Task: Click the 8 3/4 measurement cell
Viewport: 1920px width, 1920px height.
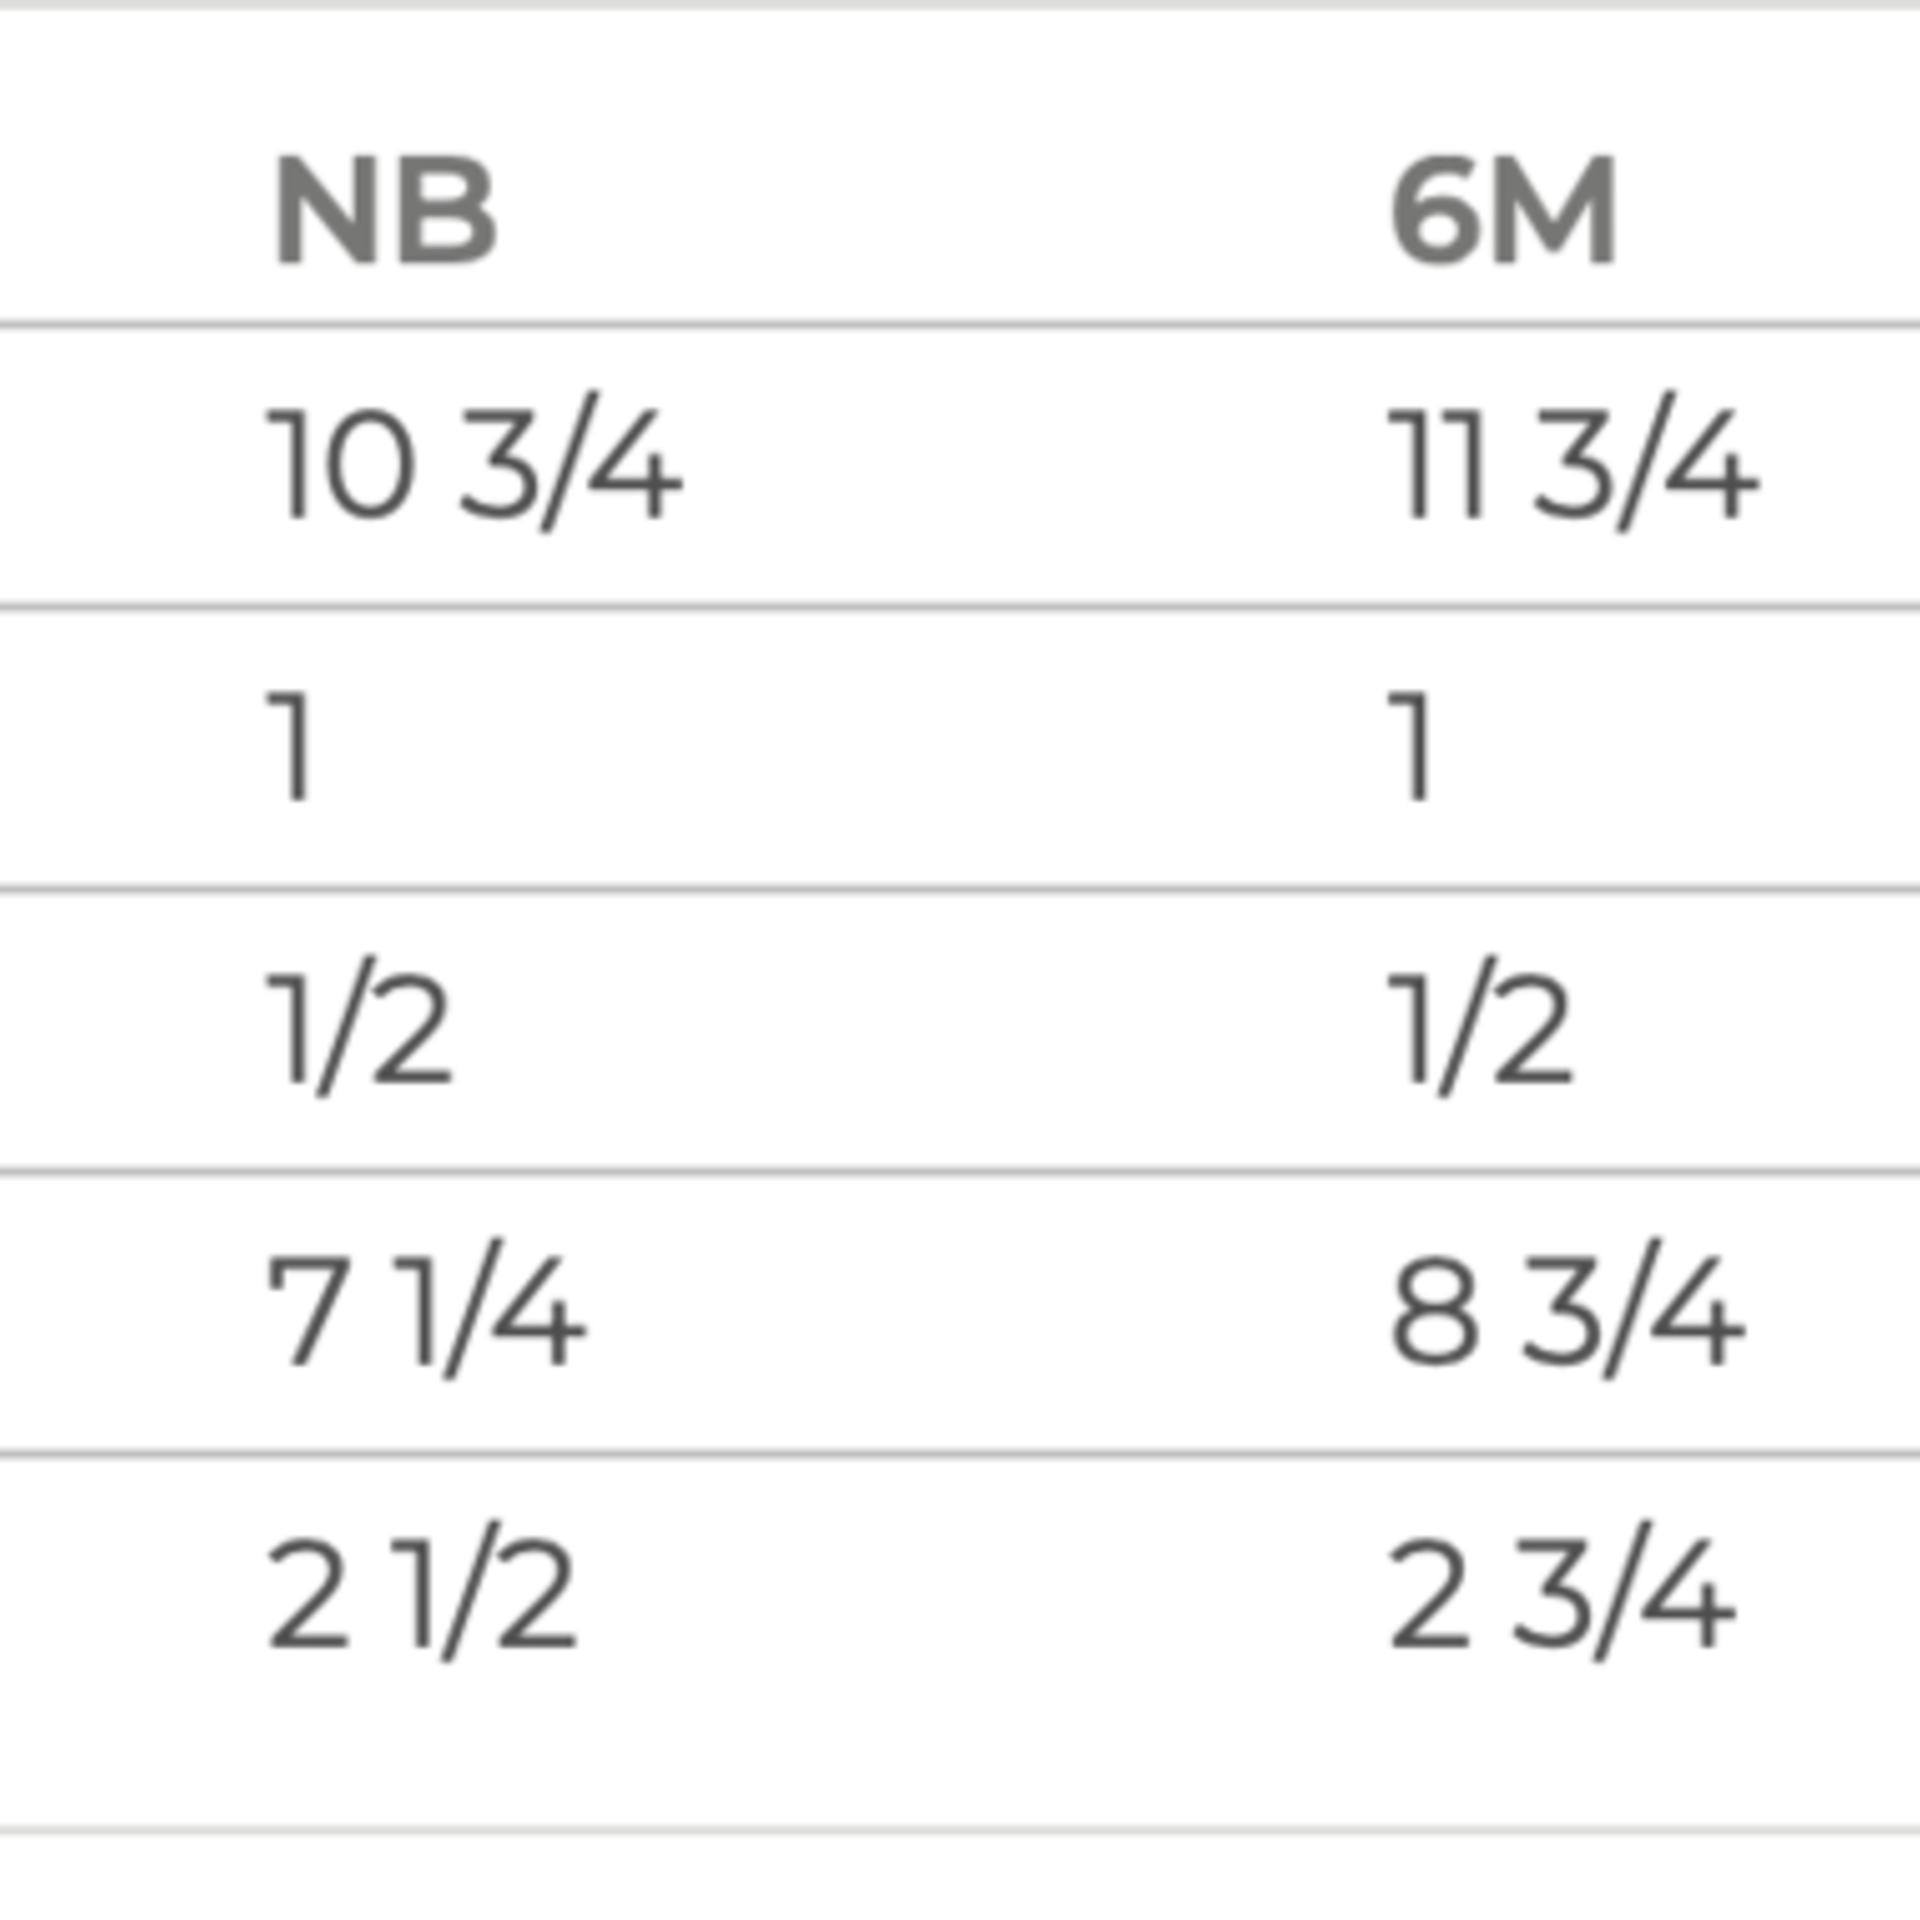Action: pyautogui.click(x=1567, y=1311)
